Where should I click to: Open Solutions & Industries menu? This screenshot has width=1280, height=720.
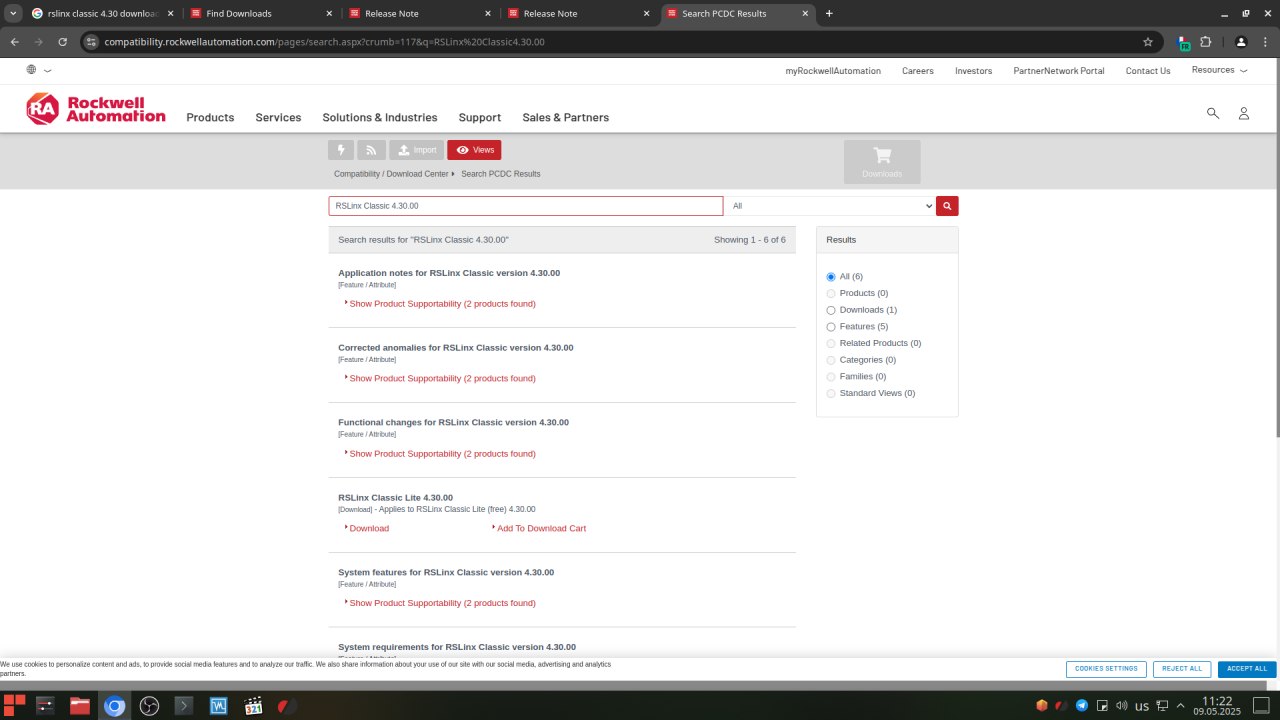click(380, 118)
